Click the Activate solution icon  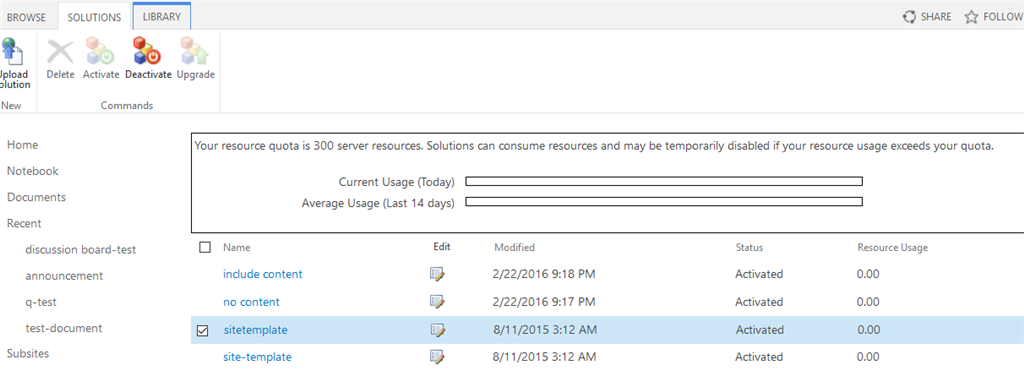(101, 52)
